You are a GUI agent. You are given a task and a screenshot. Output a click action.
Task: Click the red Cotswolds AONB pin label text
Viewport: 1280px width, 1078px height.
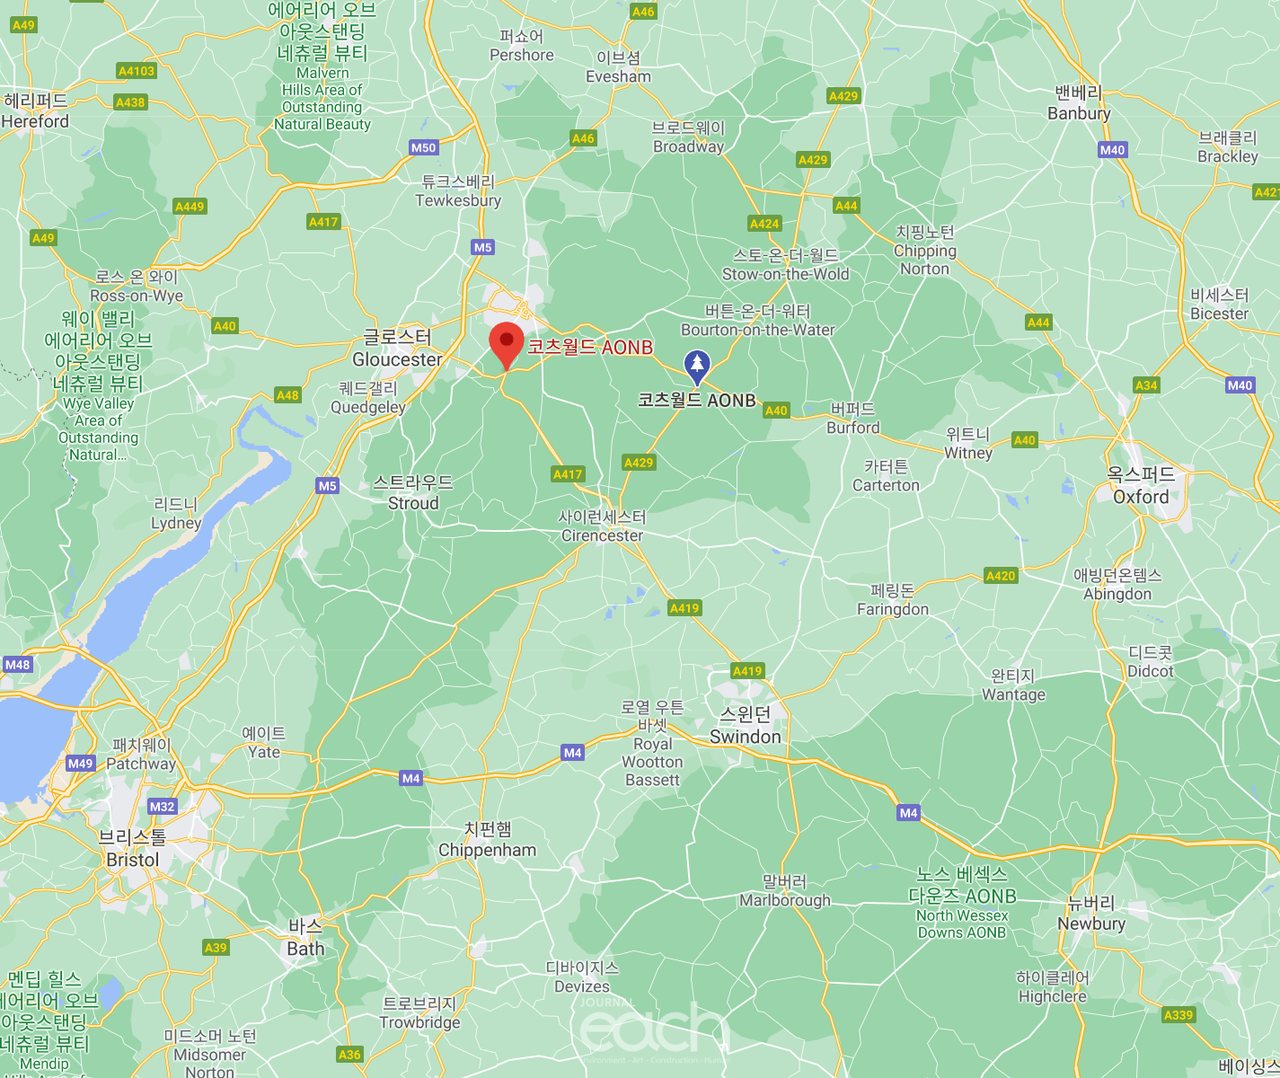590,347
